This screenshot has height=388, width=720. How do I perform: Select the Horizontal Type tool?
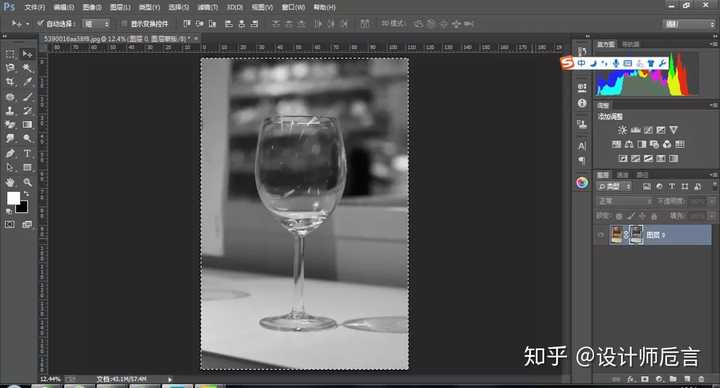(27, 153)
